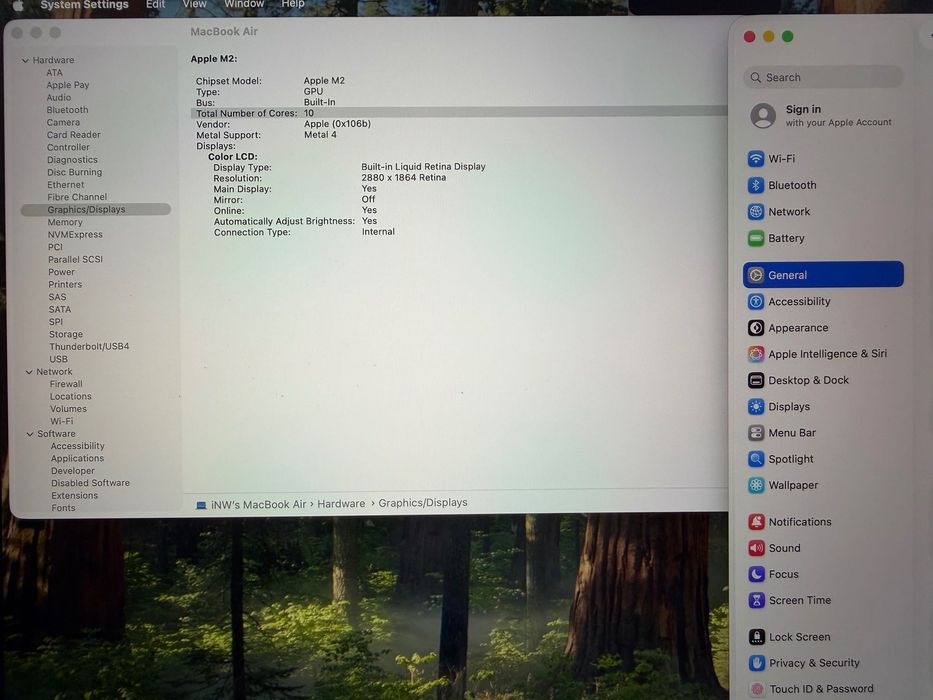Open Bluetooth icon in System Settings sidebar

coord(756,185)
